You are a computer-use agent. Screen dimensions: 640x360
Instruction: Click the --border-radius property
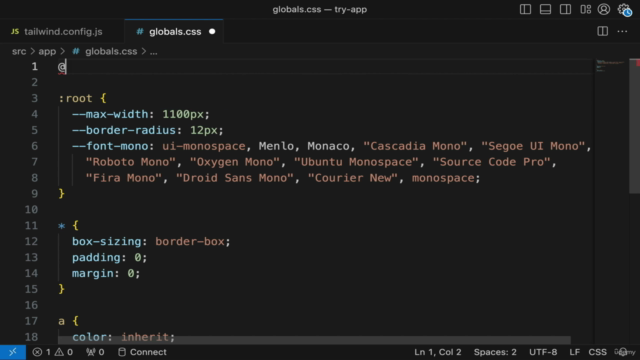click(x=124, y=130)
